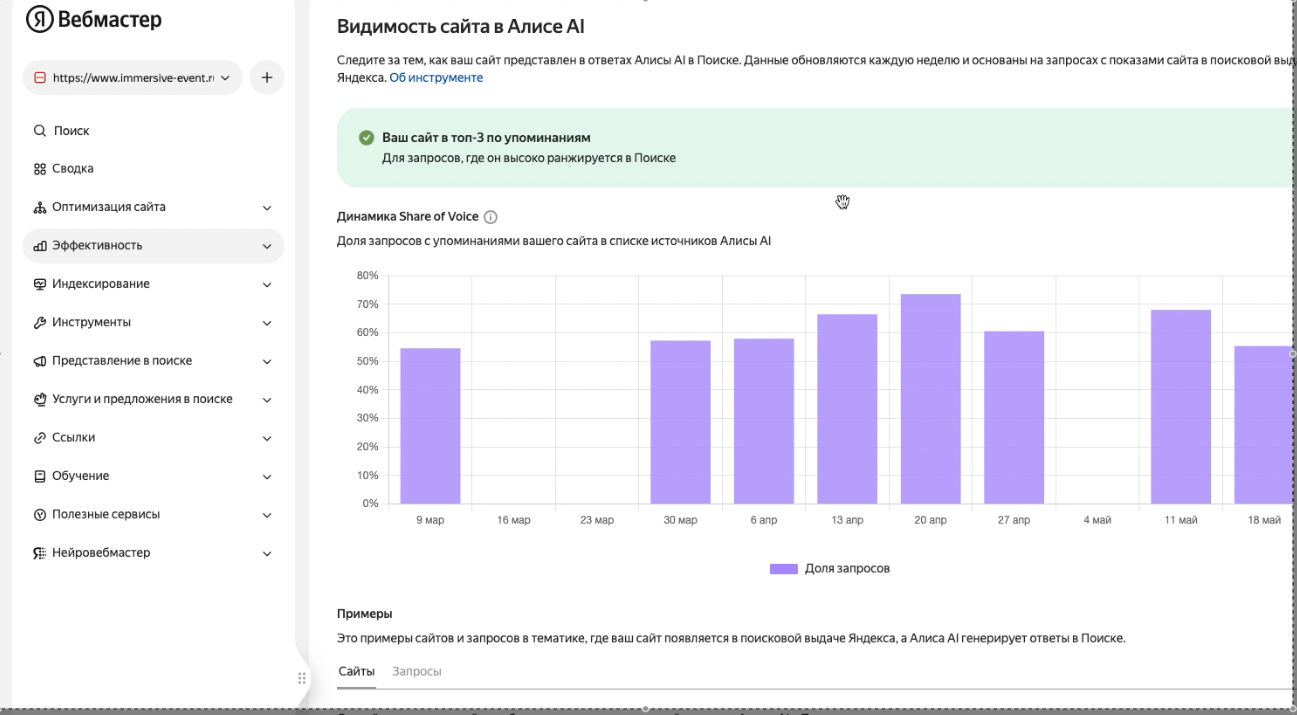Click the red site status icon

pyautogui.click(x=40, y=78)
